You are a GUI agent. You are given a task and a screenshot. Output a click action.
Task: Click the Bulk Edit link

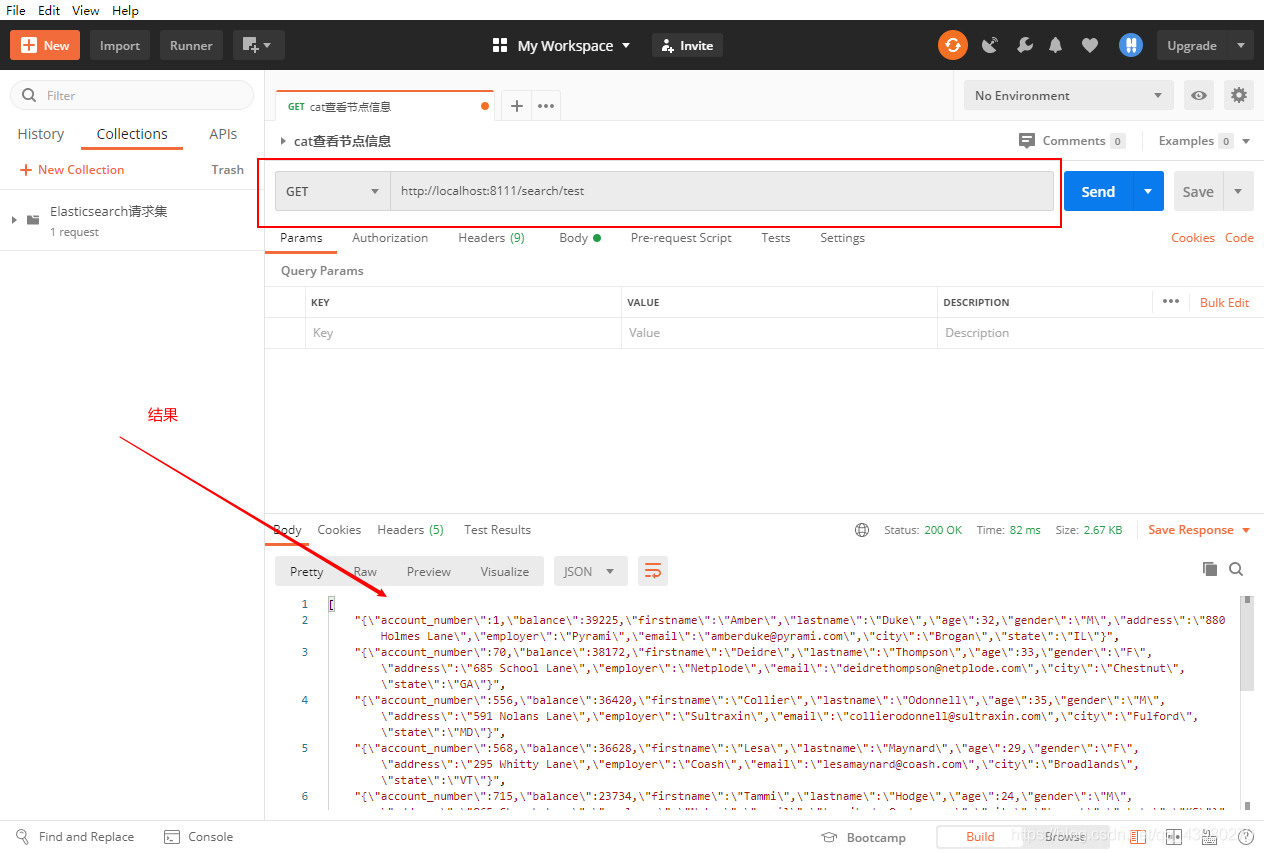coord(1225,302)
